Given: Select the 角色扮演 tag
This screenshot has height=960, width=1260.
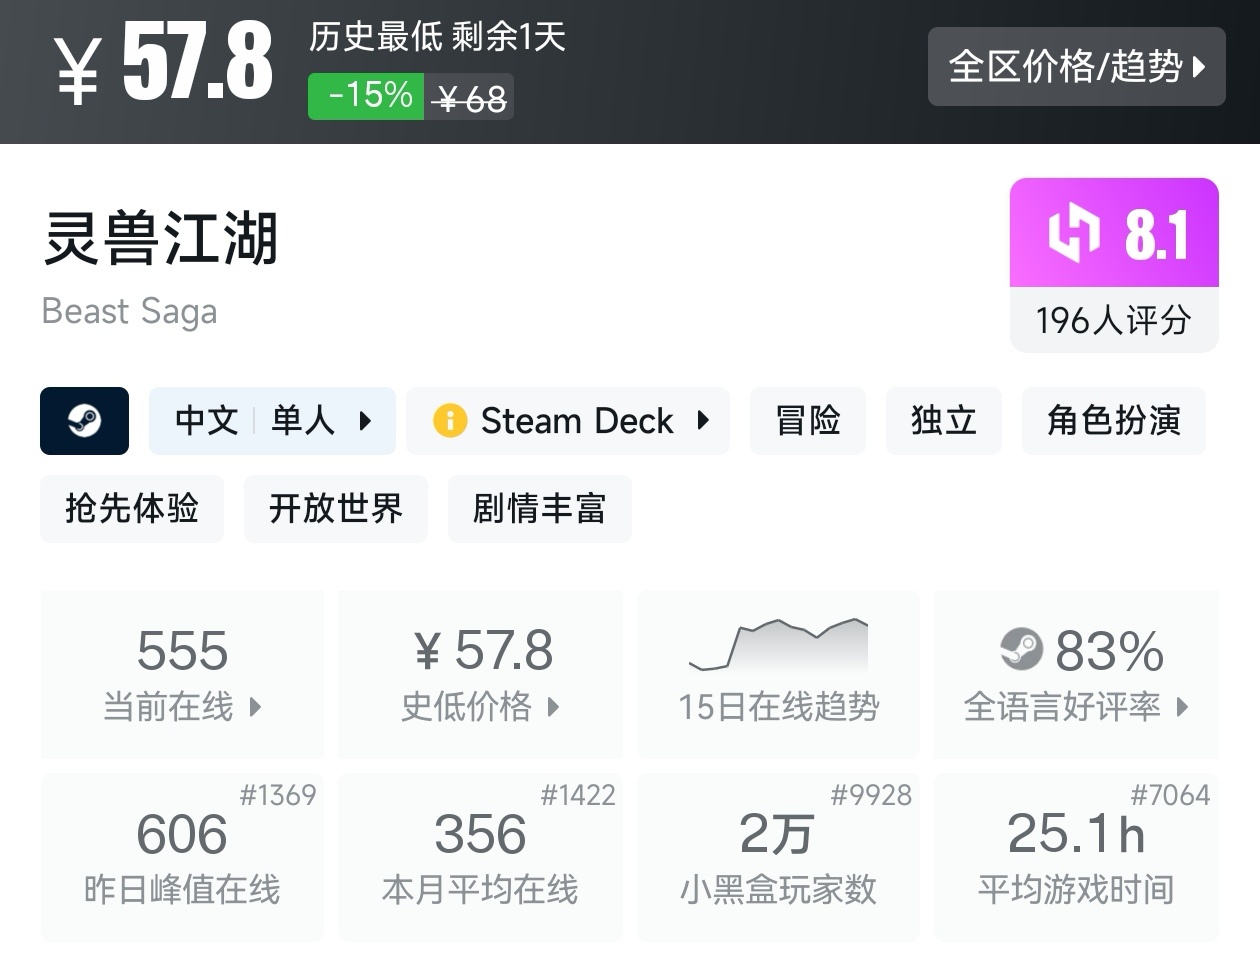Looking at the screenshot, I should click(x=1113, y=421).
